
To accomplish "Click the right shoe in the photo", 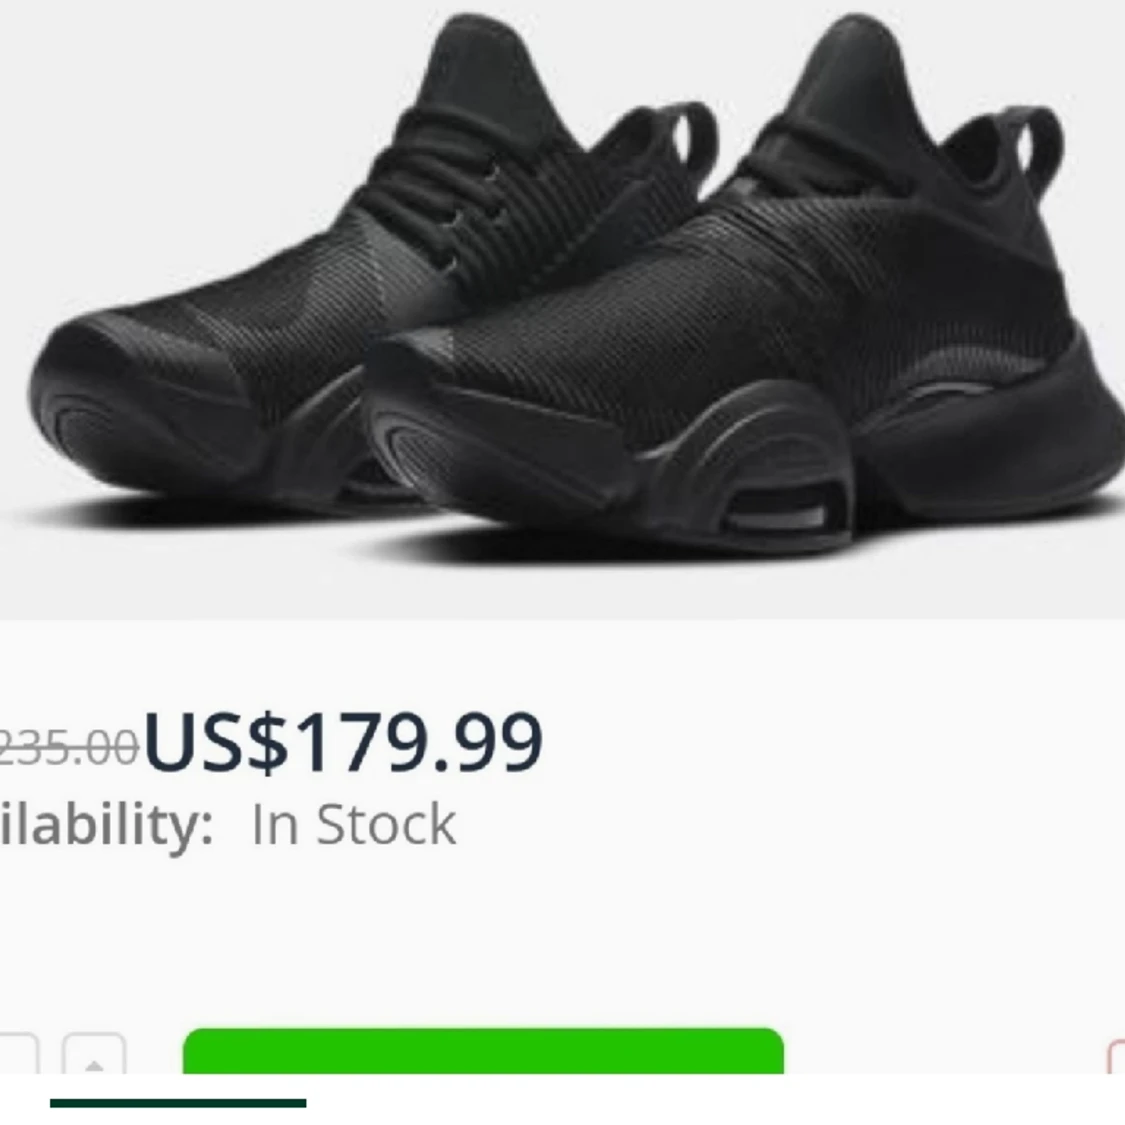I will tap(746, 301).
